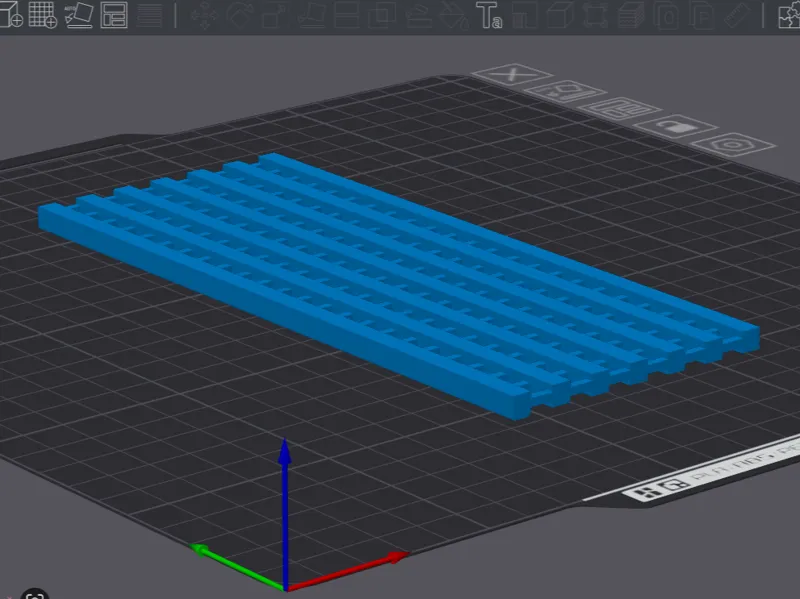Toggle the plate lock icon
800x599 pixels.
(x=676, y=127)
